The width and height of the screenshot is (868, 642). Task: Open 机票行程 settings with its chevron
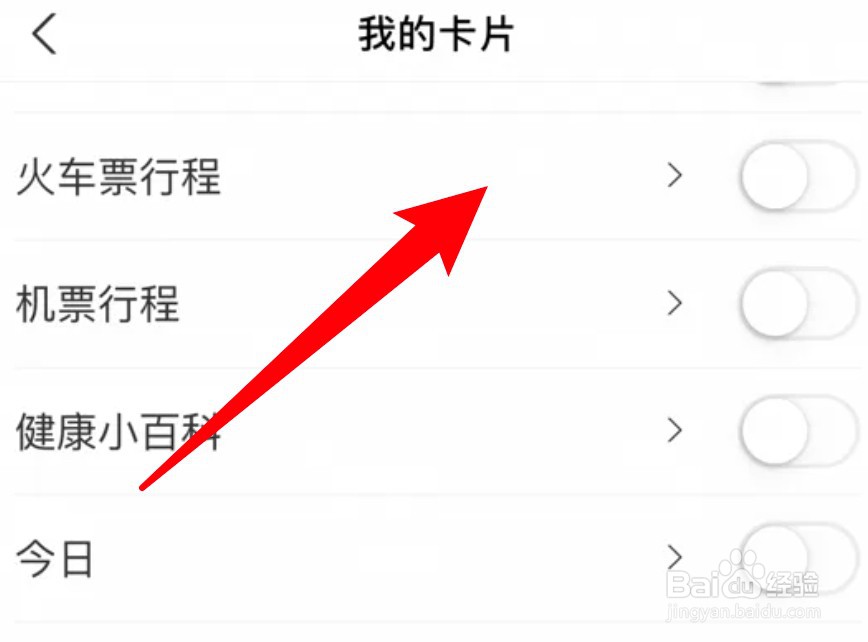tap(674, 303)
